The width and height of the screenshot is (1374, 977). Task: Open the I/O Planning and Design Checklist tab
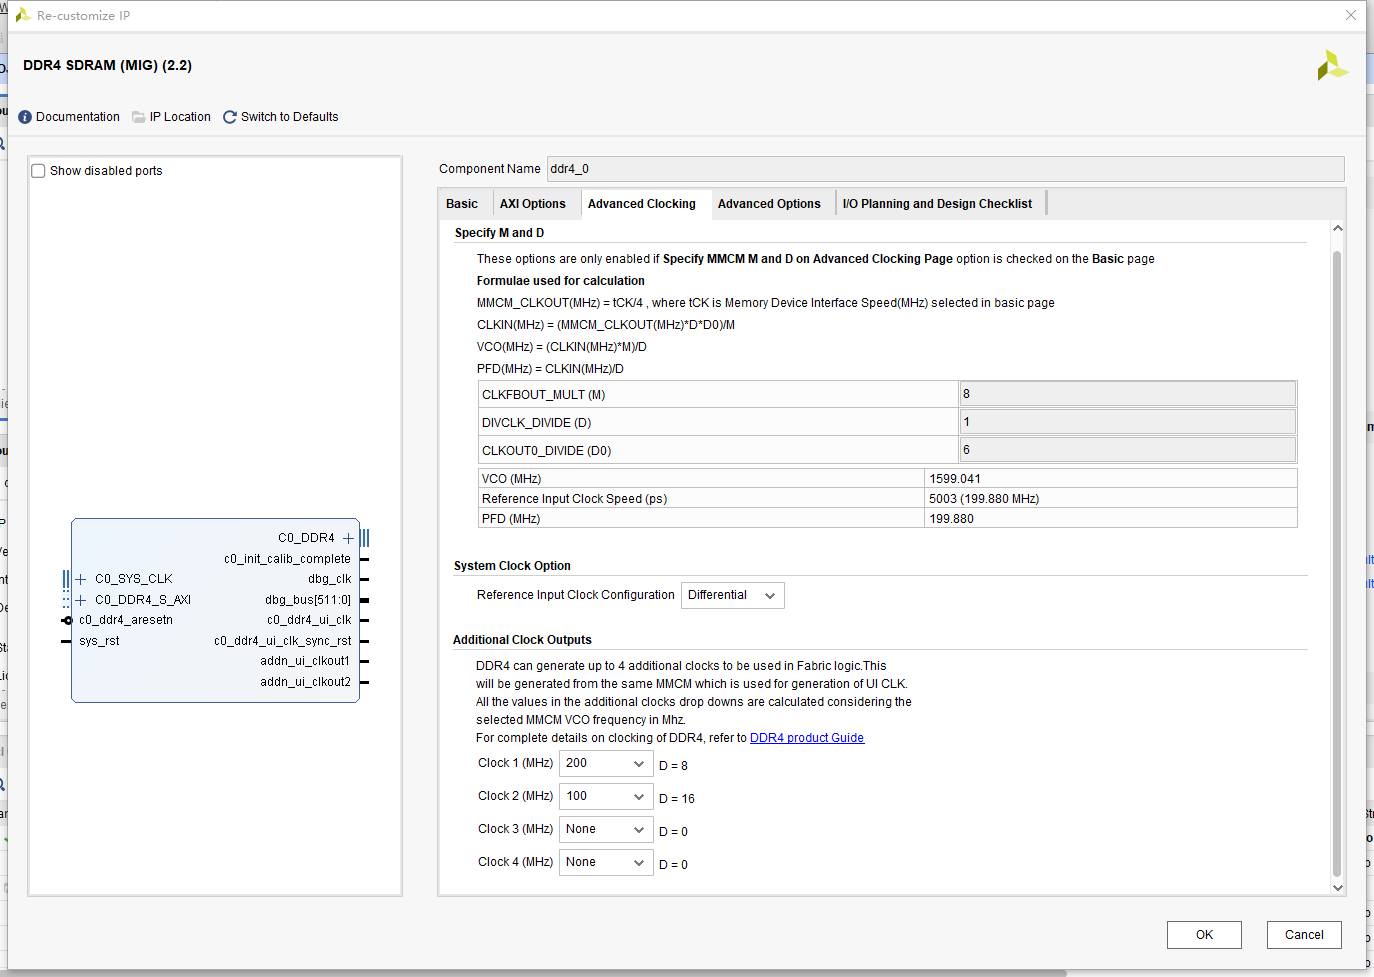coord(937,204)
